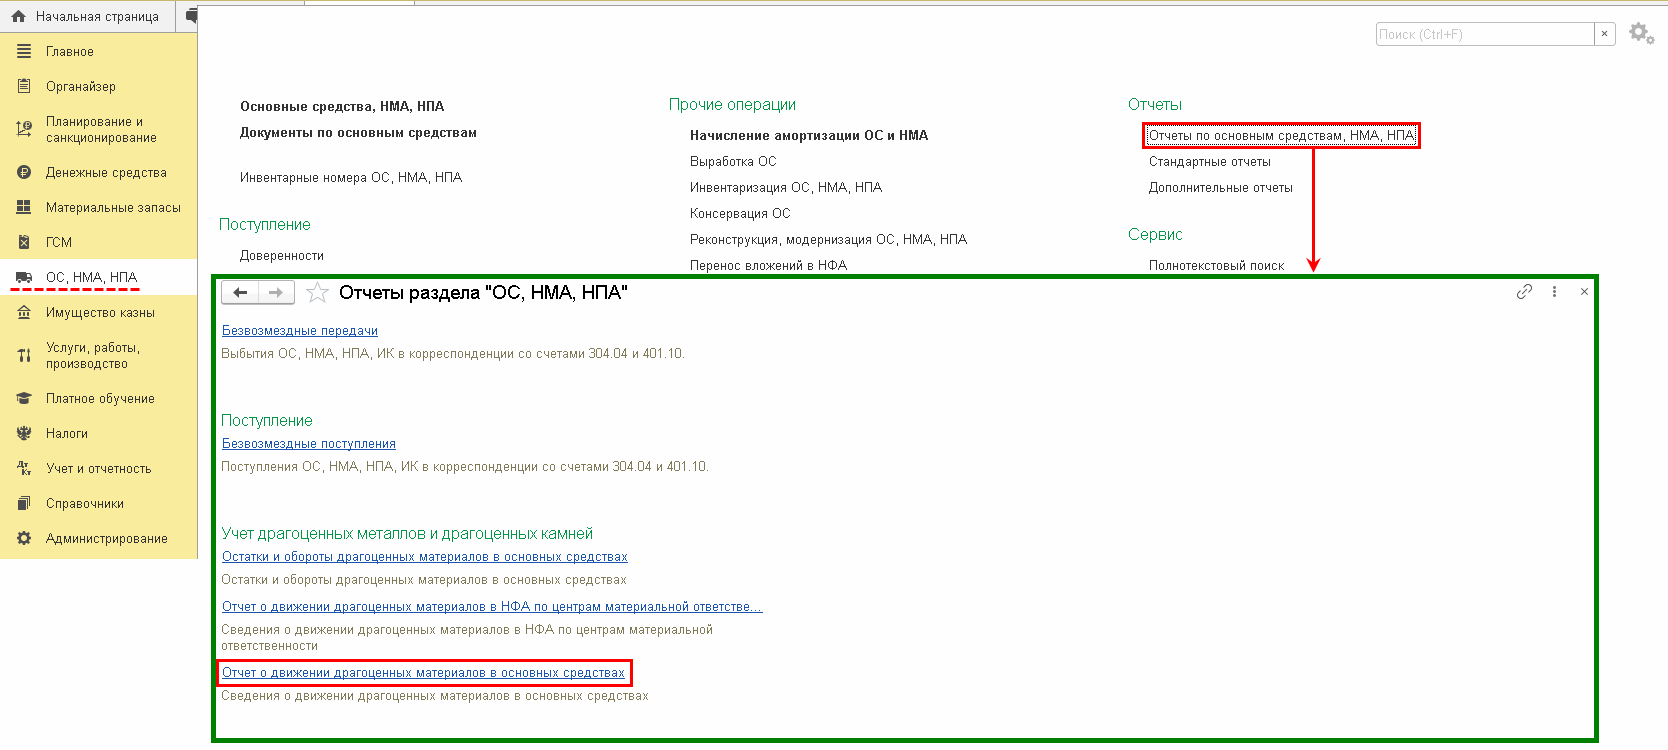
Task: Open settings gear next to search field
Action: point(1641,33)
